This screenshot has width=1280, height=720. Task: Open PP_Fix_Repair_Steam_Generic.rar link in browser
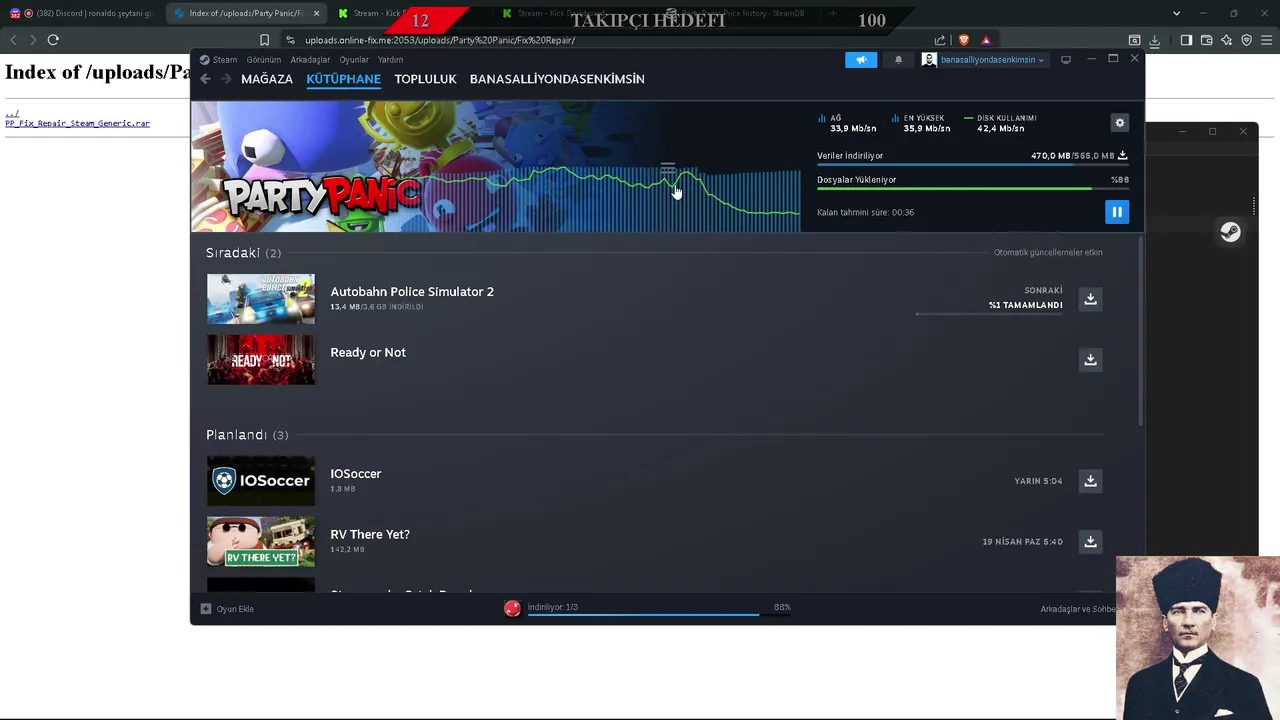pos(77,124)
